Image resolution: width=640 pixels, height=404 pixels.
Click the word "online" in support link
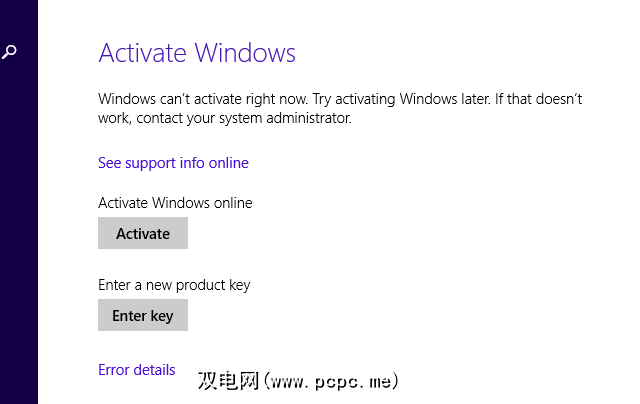pyautogui.click(x=227, y=163)
